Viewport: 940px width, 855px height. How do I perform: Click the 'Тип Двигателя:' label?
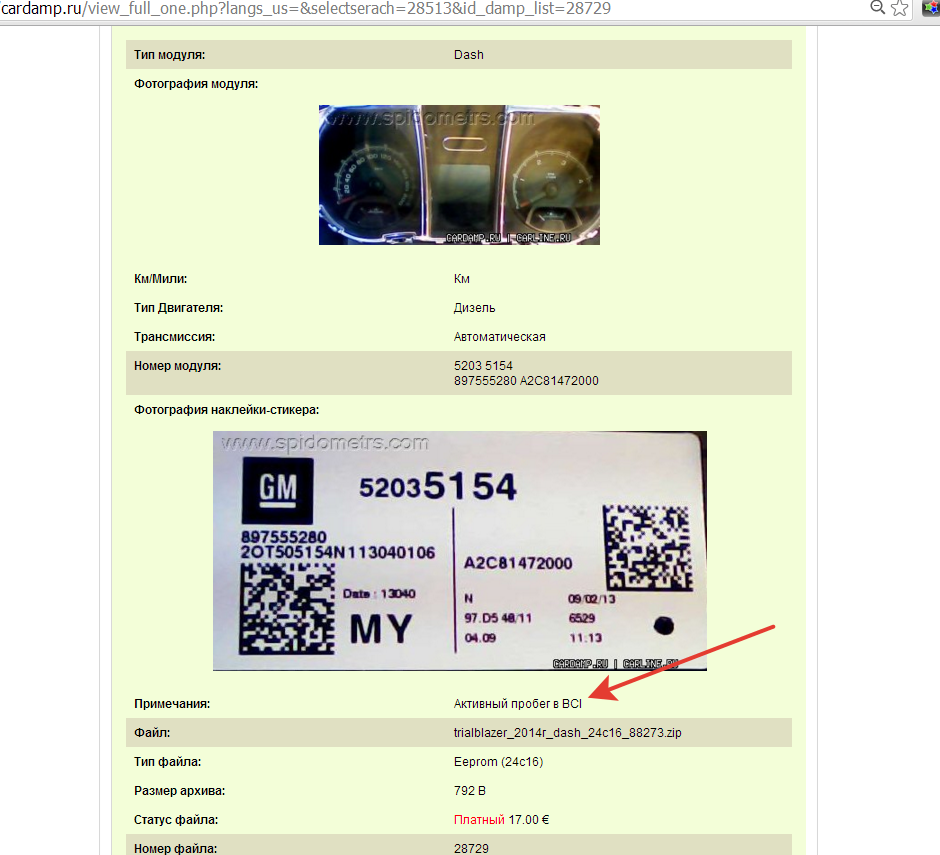[x=179, y=308]
